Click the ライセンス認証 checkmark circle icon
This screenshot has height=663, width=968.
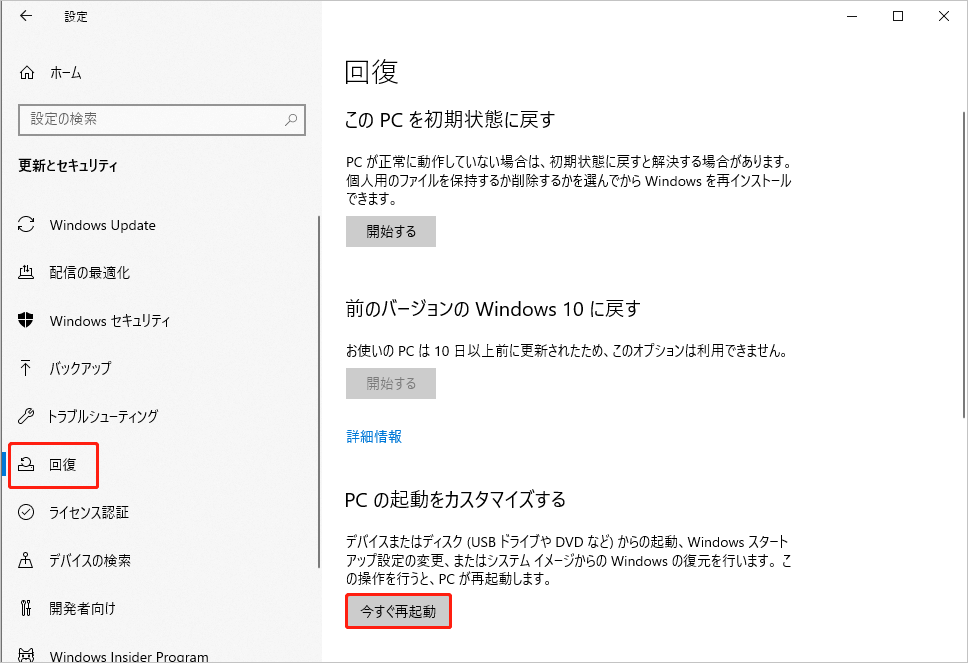pos(27,512)
